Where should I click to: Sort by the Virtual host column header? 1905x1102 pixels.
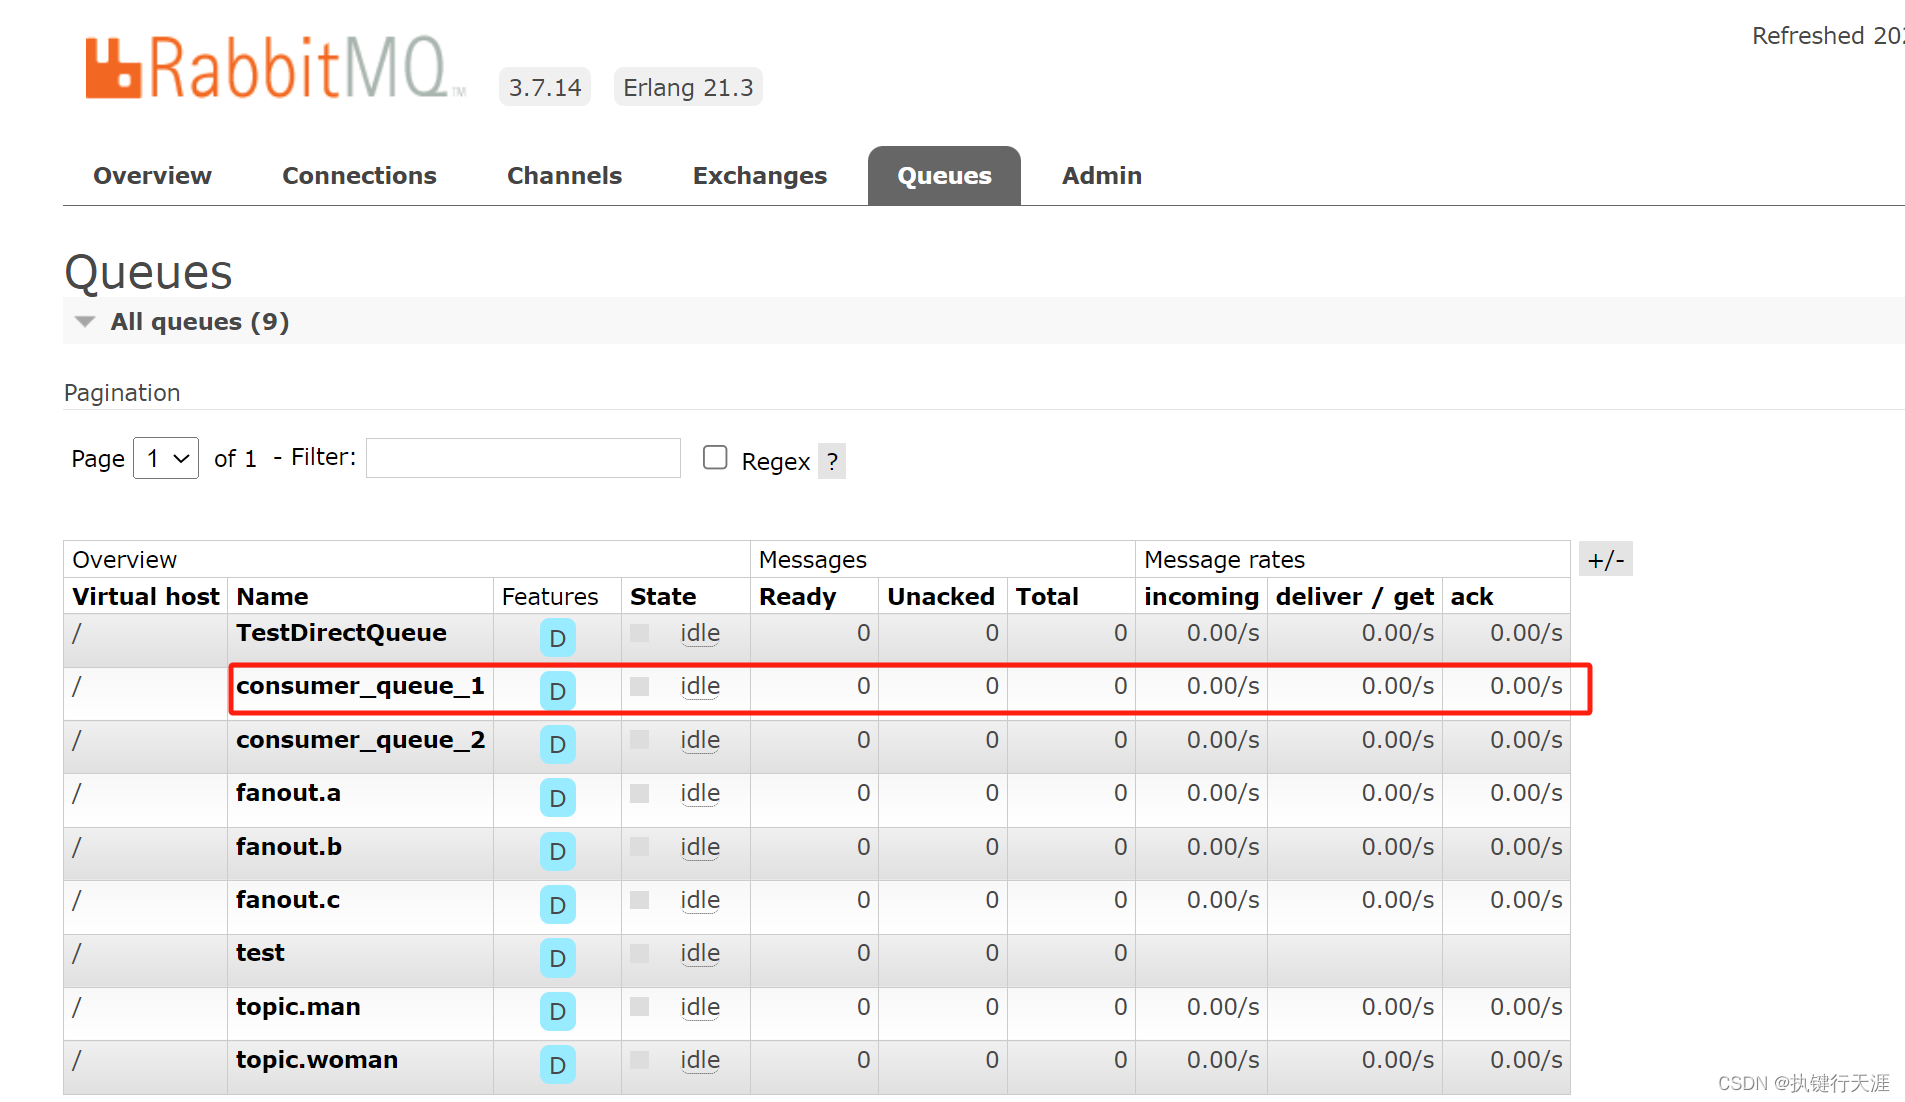[146, 597]
